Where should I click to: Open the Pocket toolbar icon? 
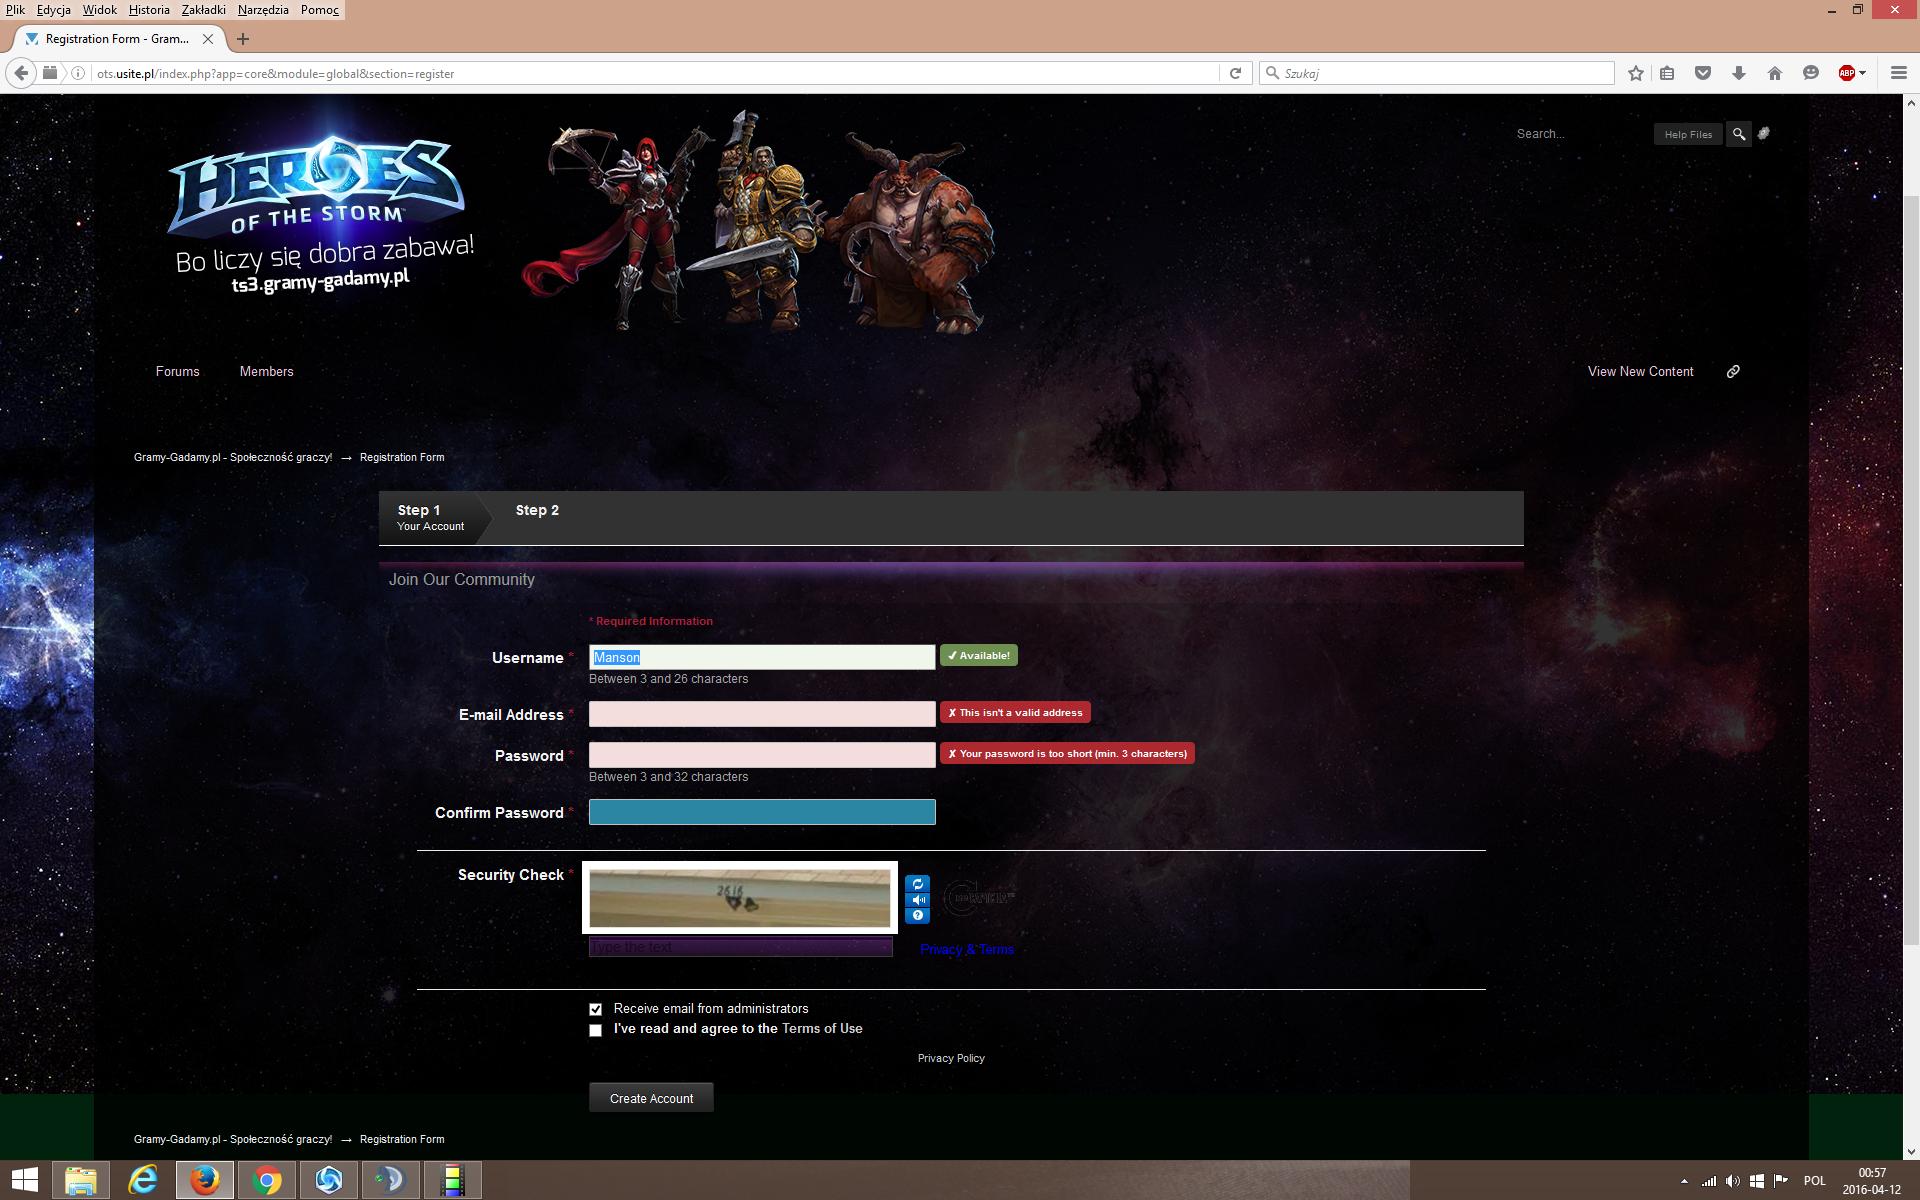(x=1703, y=73)
